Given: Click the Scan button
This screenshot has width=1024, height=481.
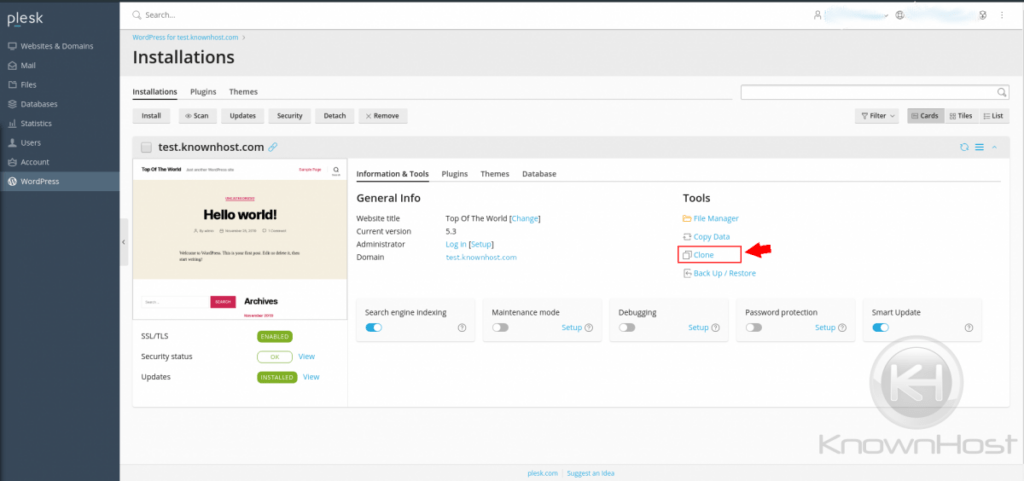Looking at the screenshot, I should 197,116.
